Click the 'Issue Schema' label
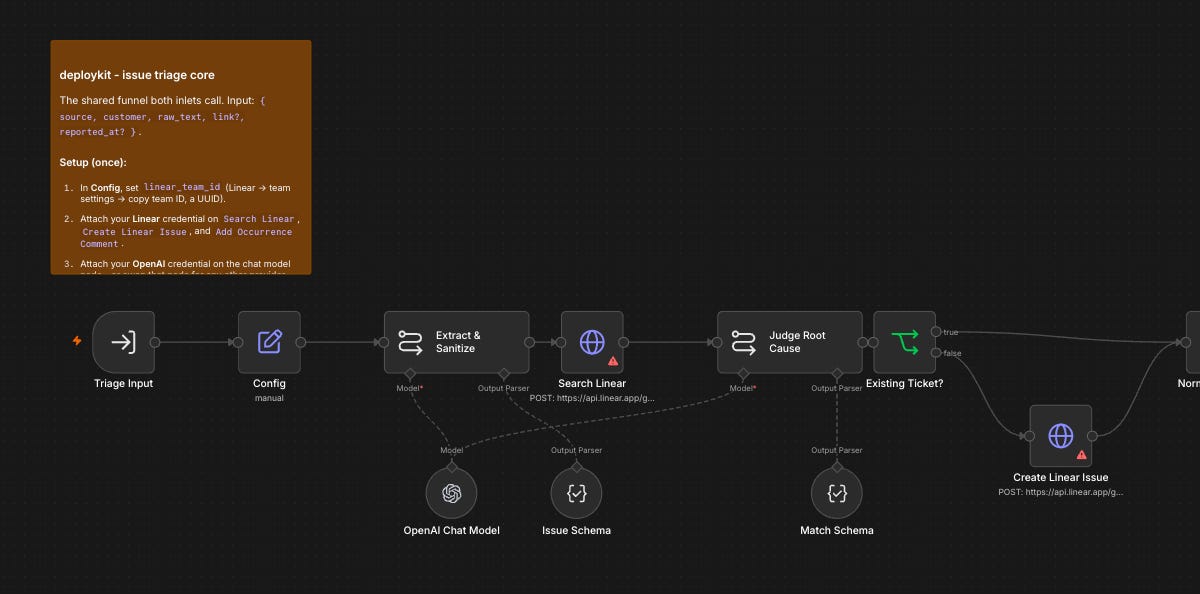 576,530
